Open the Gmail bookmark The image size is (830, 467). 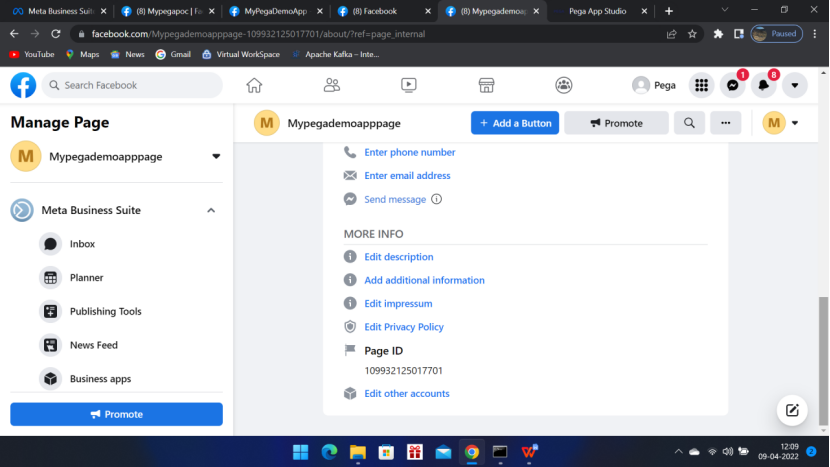pyautogui.click(x=173, y=54)
